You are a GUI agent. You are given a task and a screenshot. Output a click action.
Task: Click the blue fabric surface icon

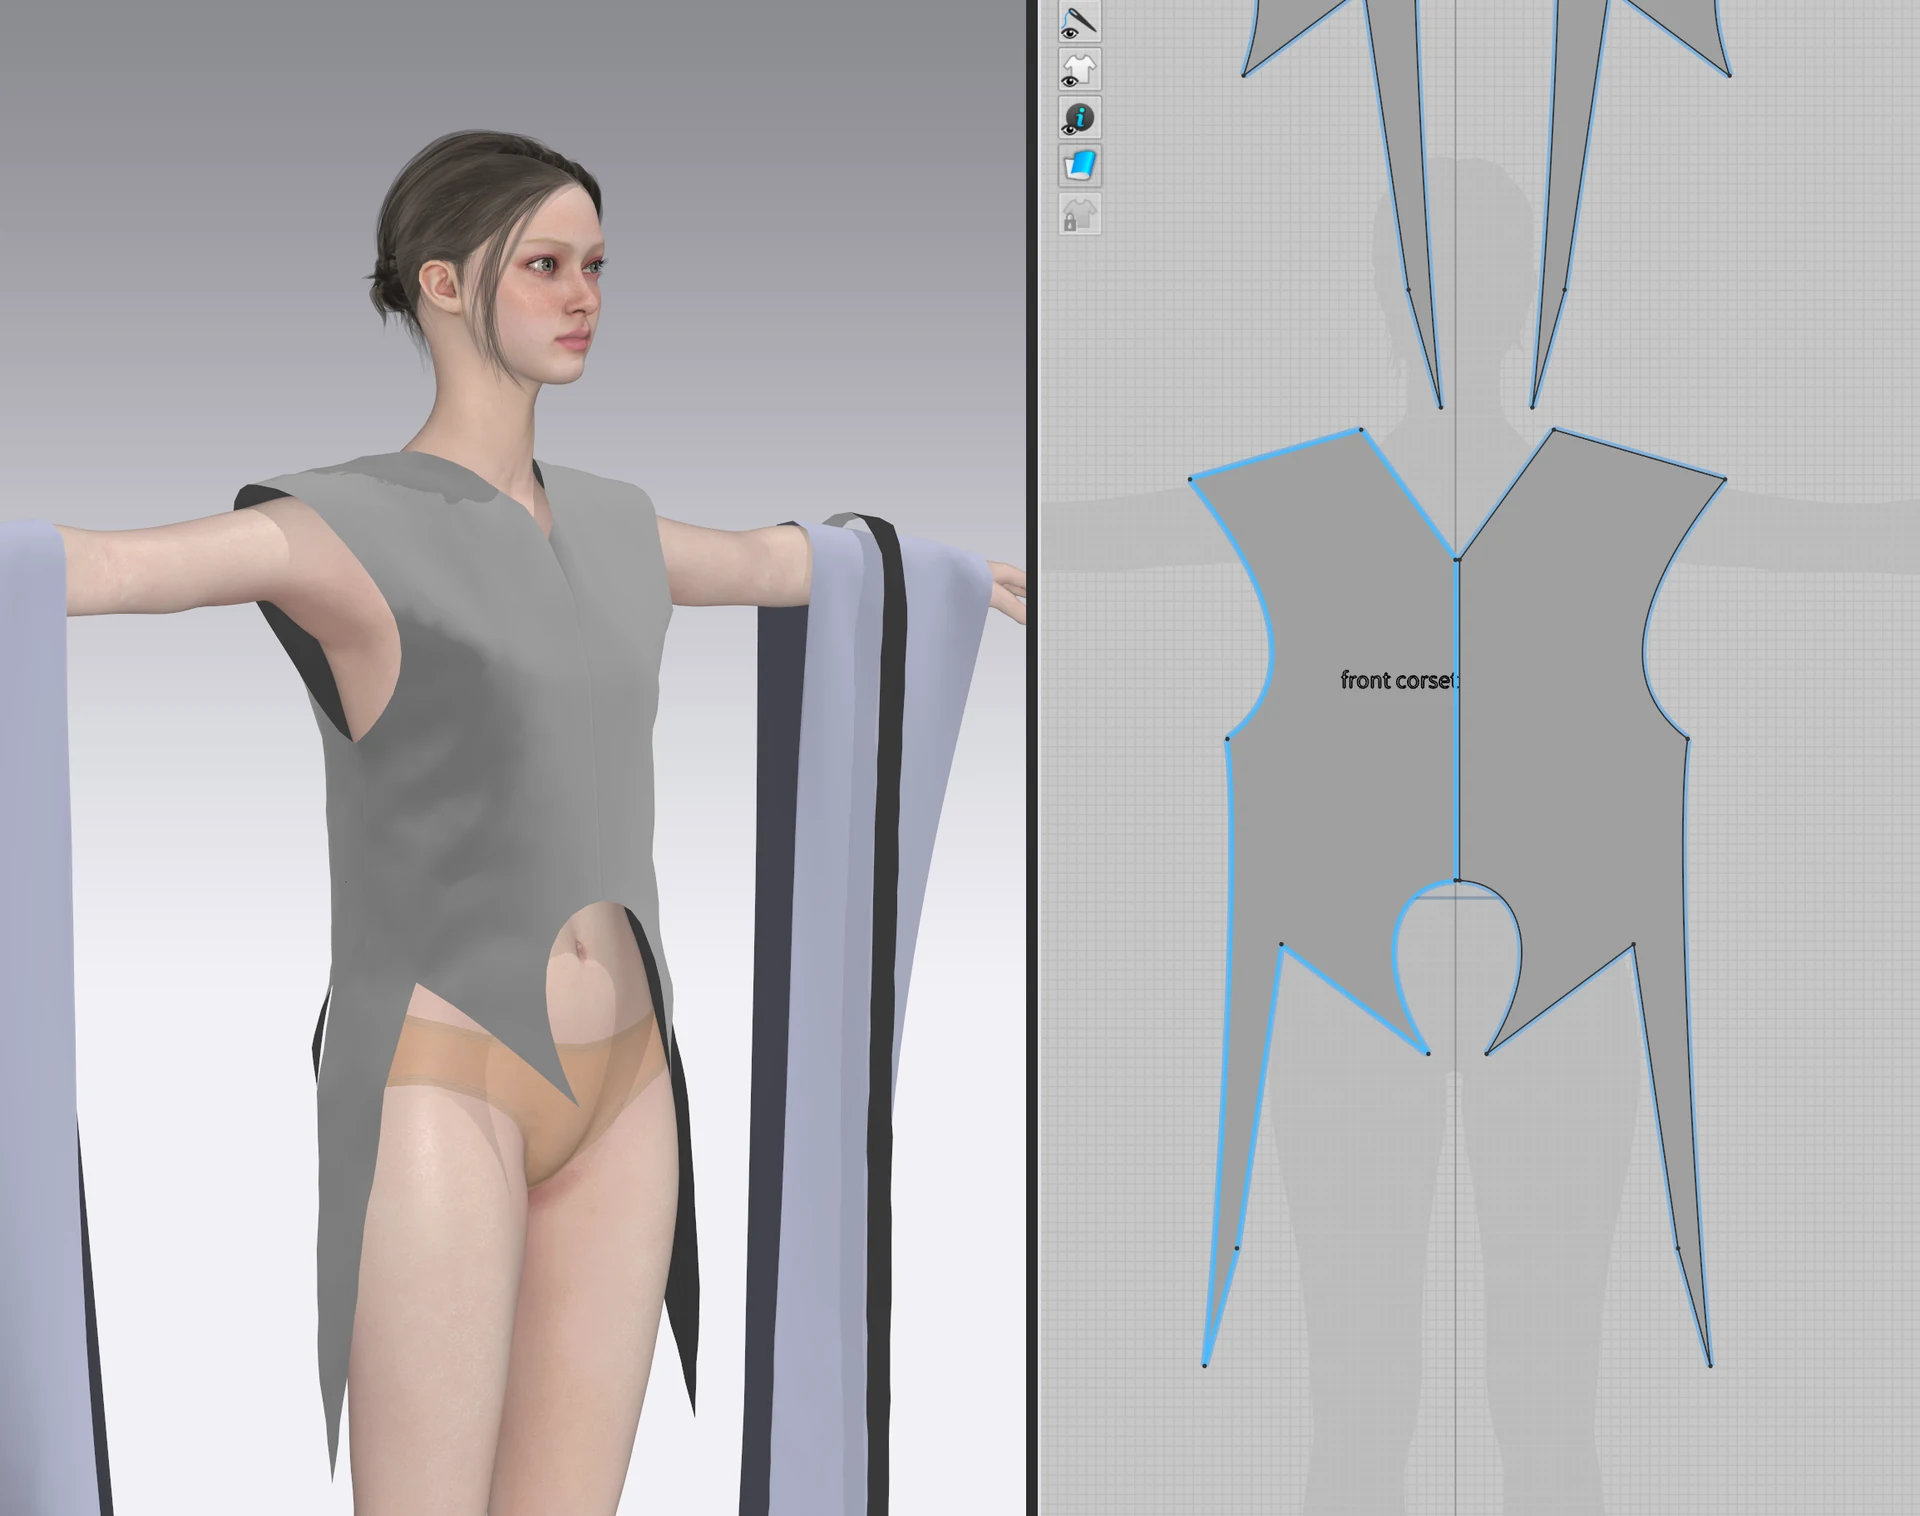1079,166
